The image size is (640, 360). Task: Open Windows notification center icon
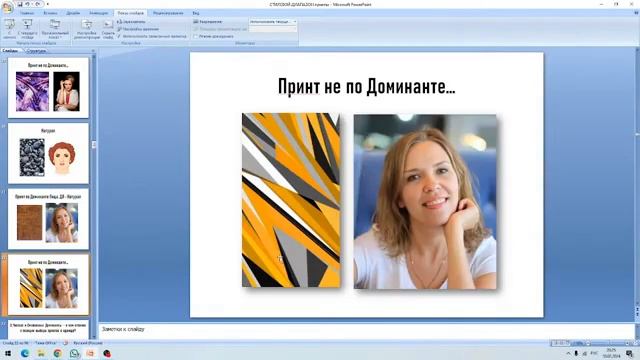(x=629, y=353)
